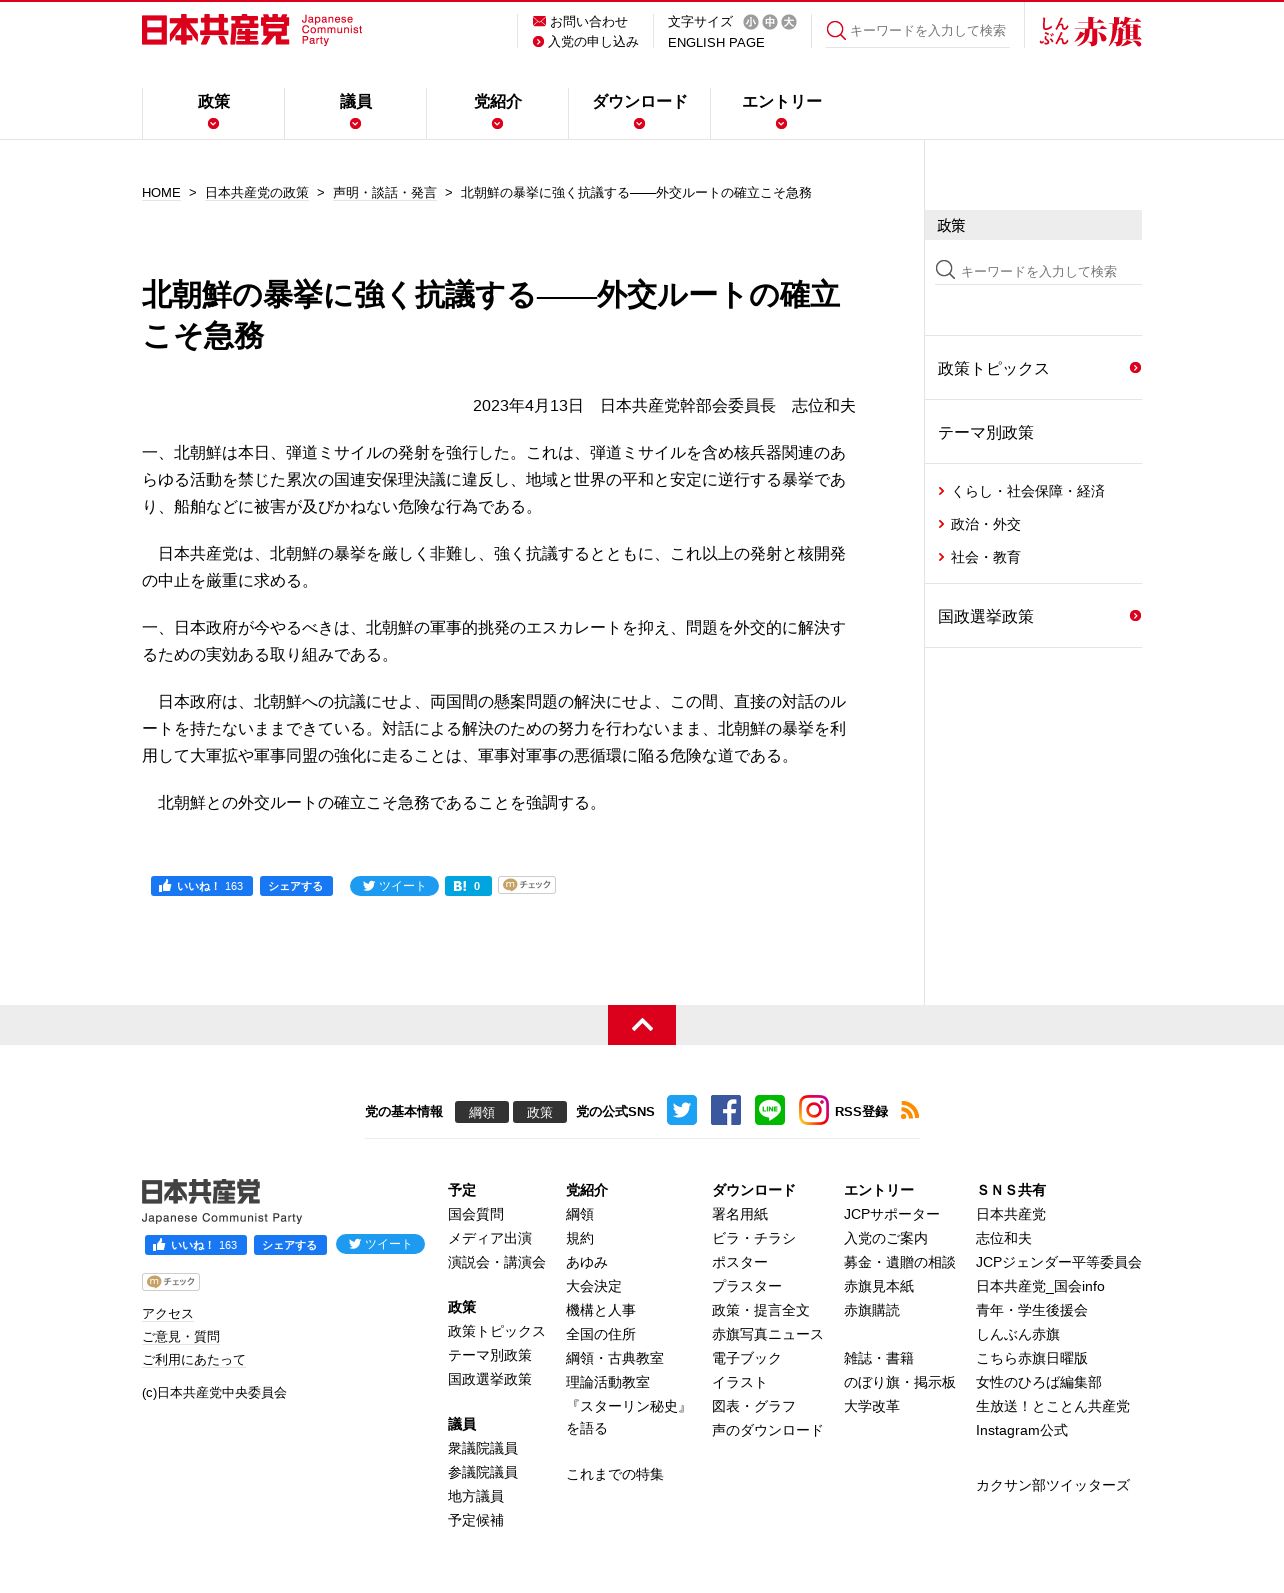The height and width of the screenshot is (1593, 1284).
Task: Click the Hatena bookmark B! button
Action: [x=468, y=886]
